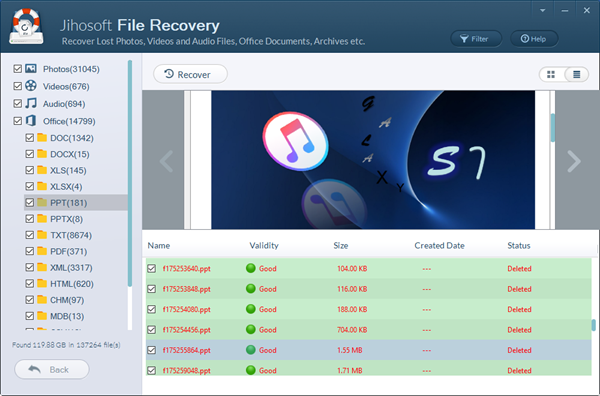Viewport: 600px width, 396px height.
Task: Toggle the DOC(1342) checkbox
Action: [29, 138]
